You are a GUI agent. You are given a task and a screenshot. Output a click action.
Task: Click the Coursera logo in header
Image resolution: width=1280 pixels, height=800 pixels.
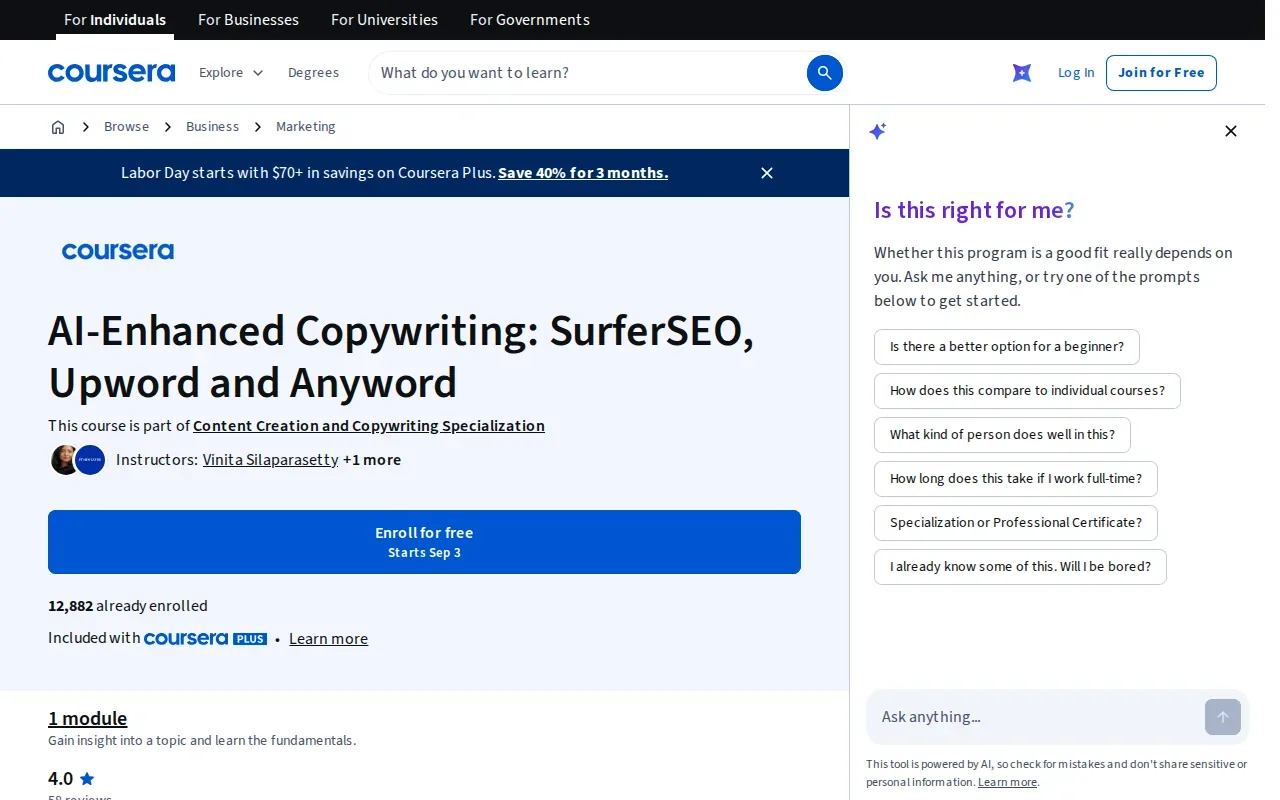point(111,73)
